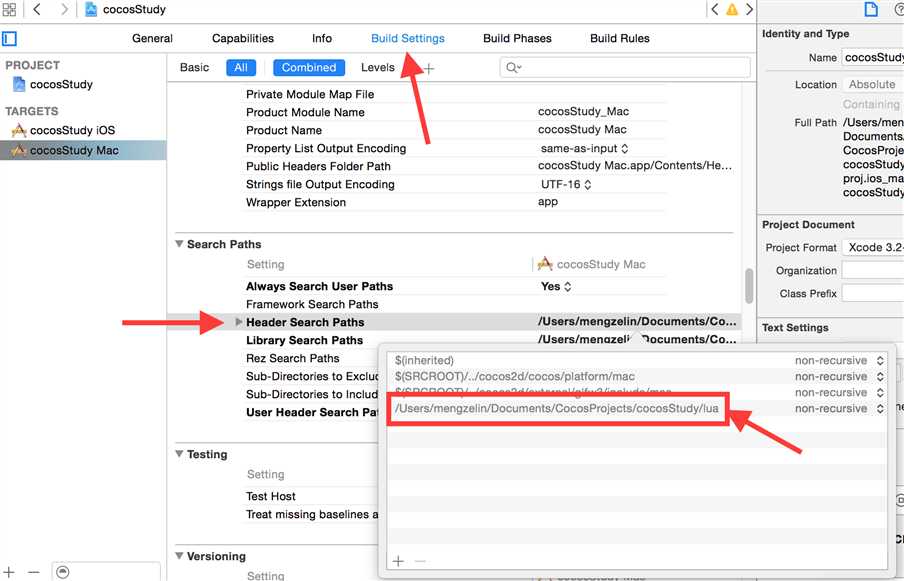This screenshot has width=904, height=581.
Task: Select Rez Search Paths setting
Action: (x=292, y=359)
